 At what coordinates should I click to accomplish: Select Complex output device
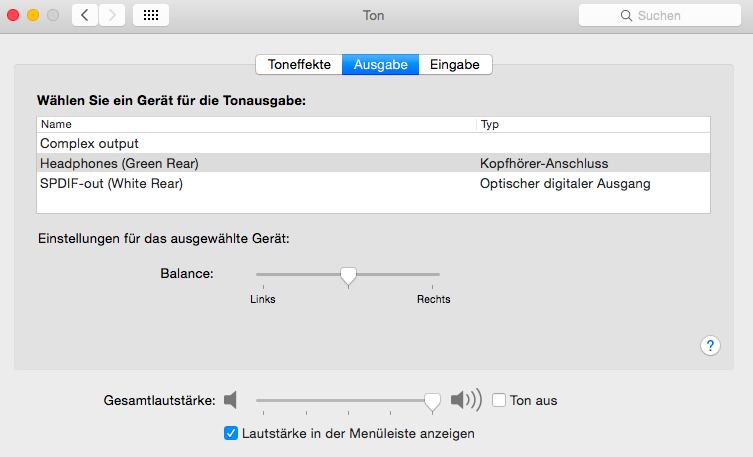(90, 144)
